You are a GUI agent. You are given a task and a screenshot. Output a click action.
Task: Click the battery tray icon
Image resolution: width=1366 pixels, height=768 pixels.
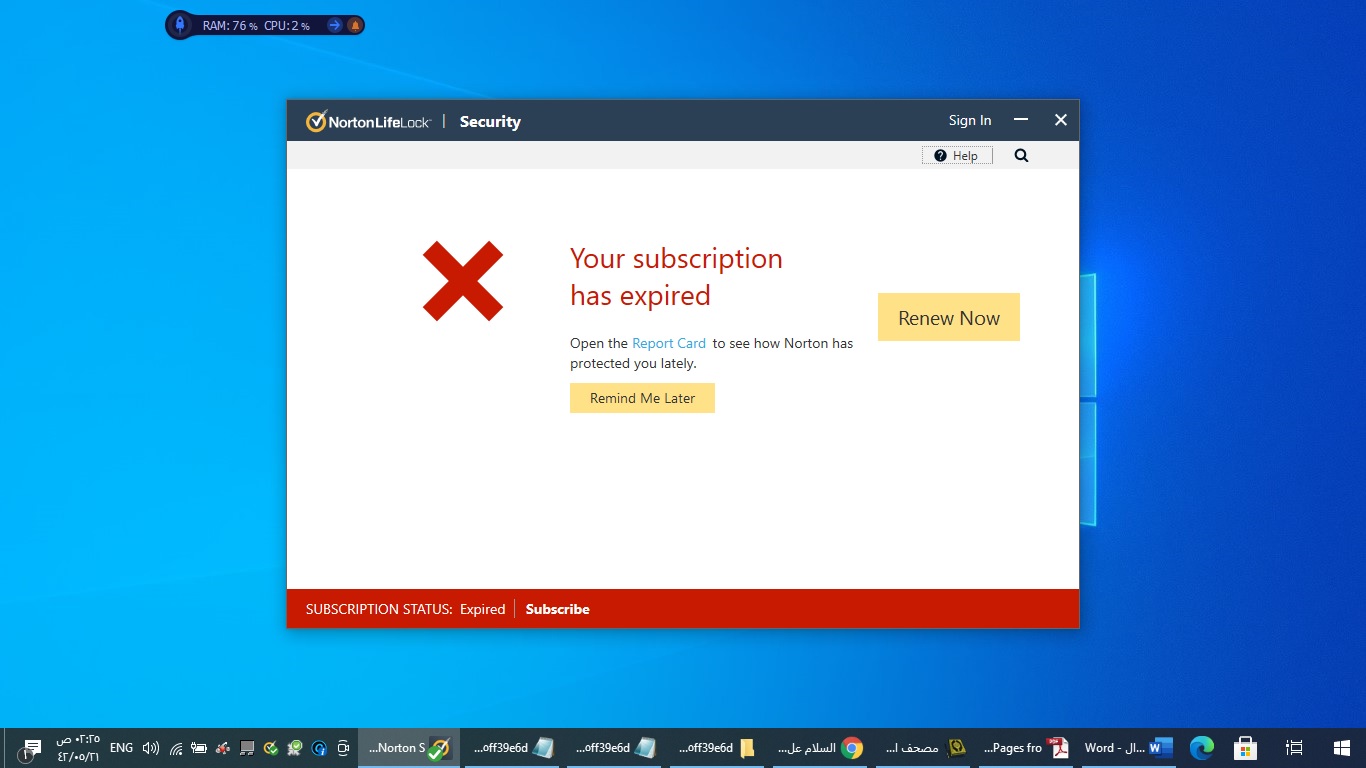click(199, 748)
